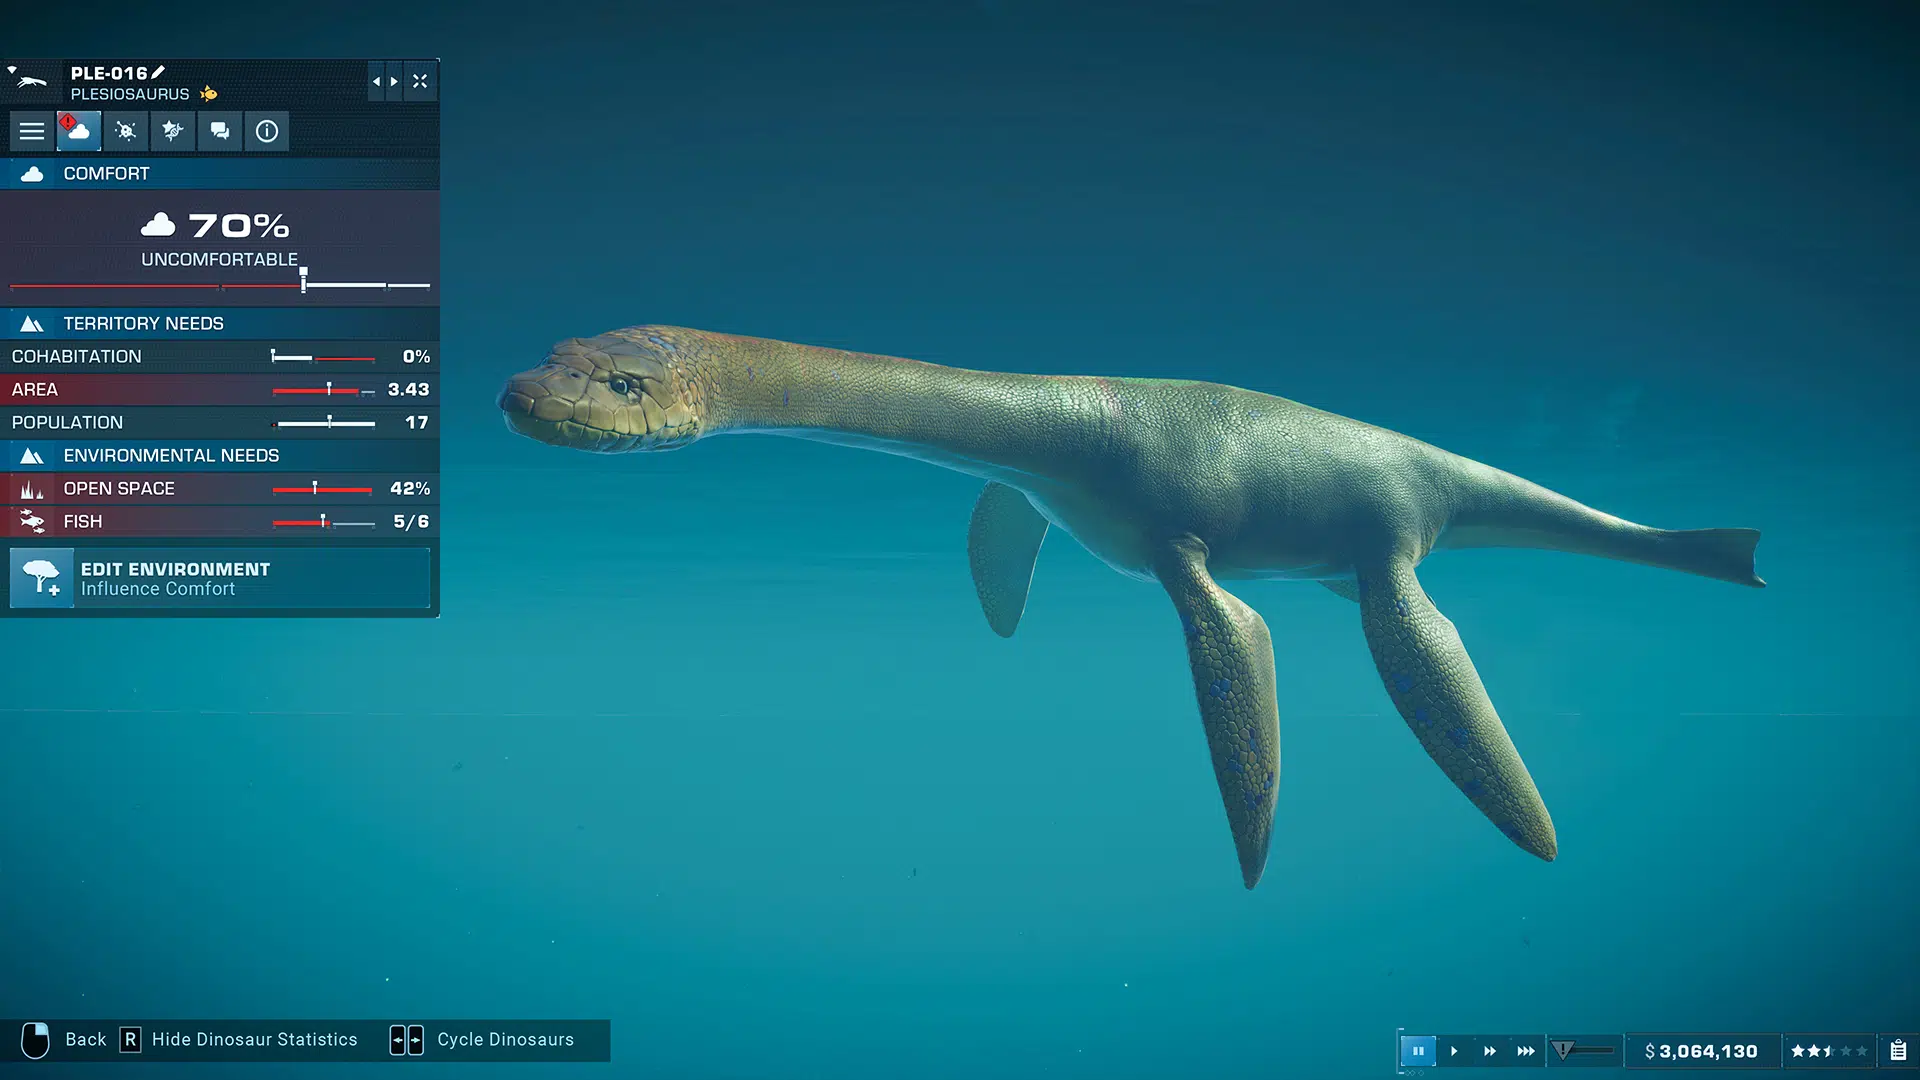1920x1080 pixels.
Task: Collapse the dinosaur statistics panel
Action: 420,81
